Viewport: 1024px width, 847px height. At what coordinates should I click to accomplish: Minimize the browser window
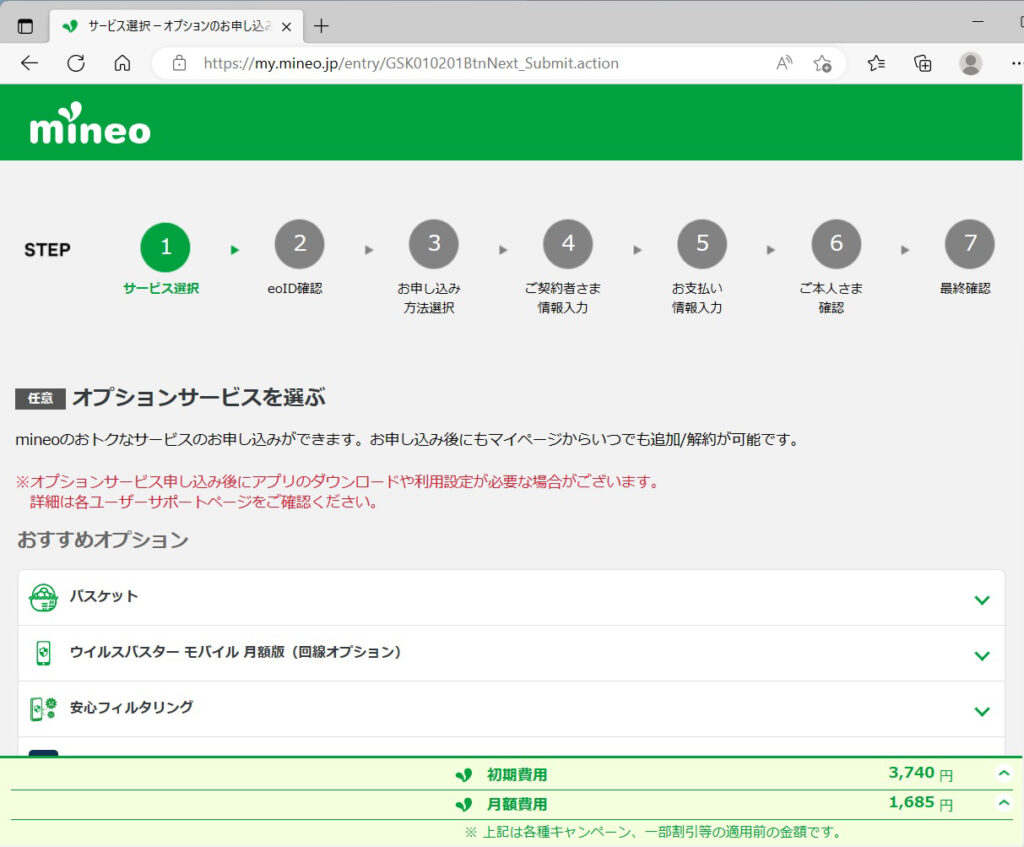click(978, 22)
